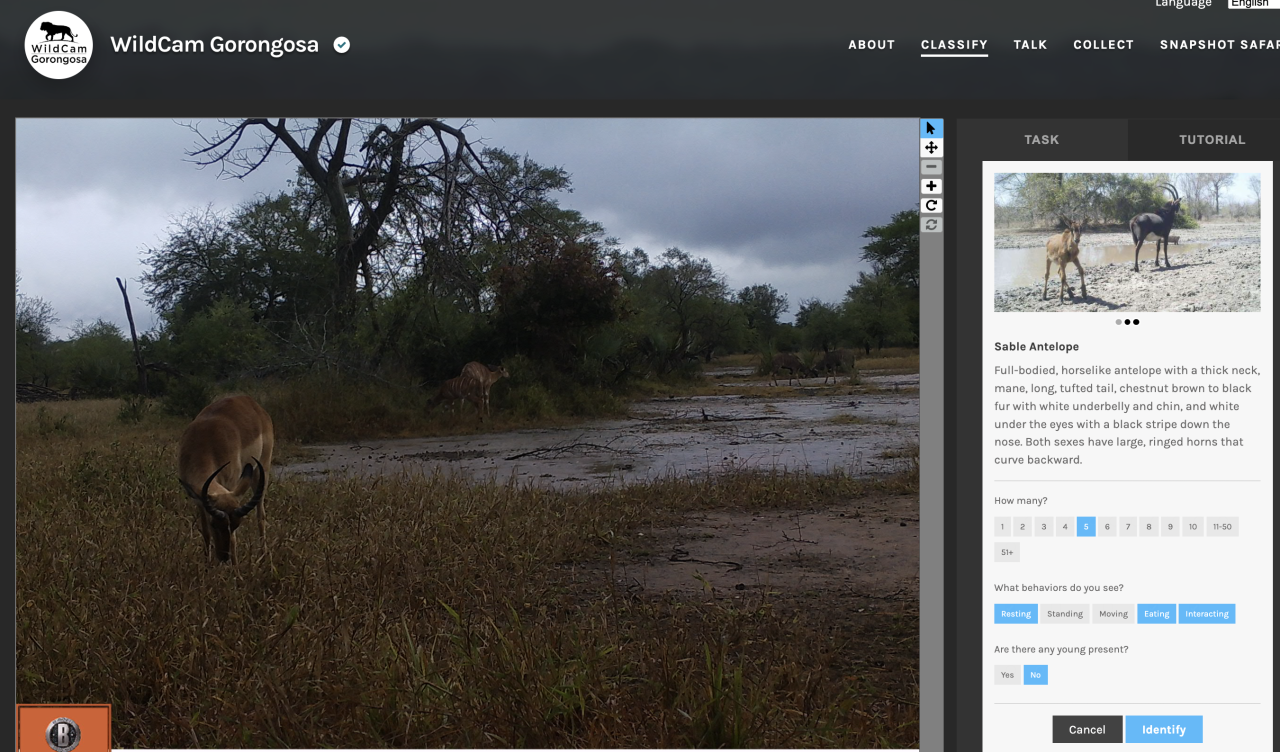Open the Bushnell camera logo thumbnail
This screenshot has height=752, width=1280.
coord(63,728)
